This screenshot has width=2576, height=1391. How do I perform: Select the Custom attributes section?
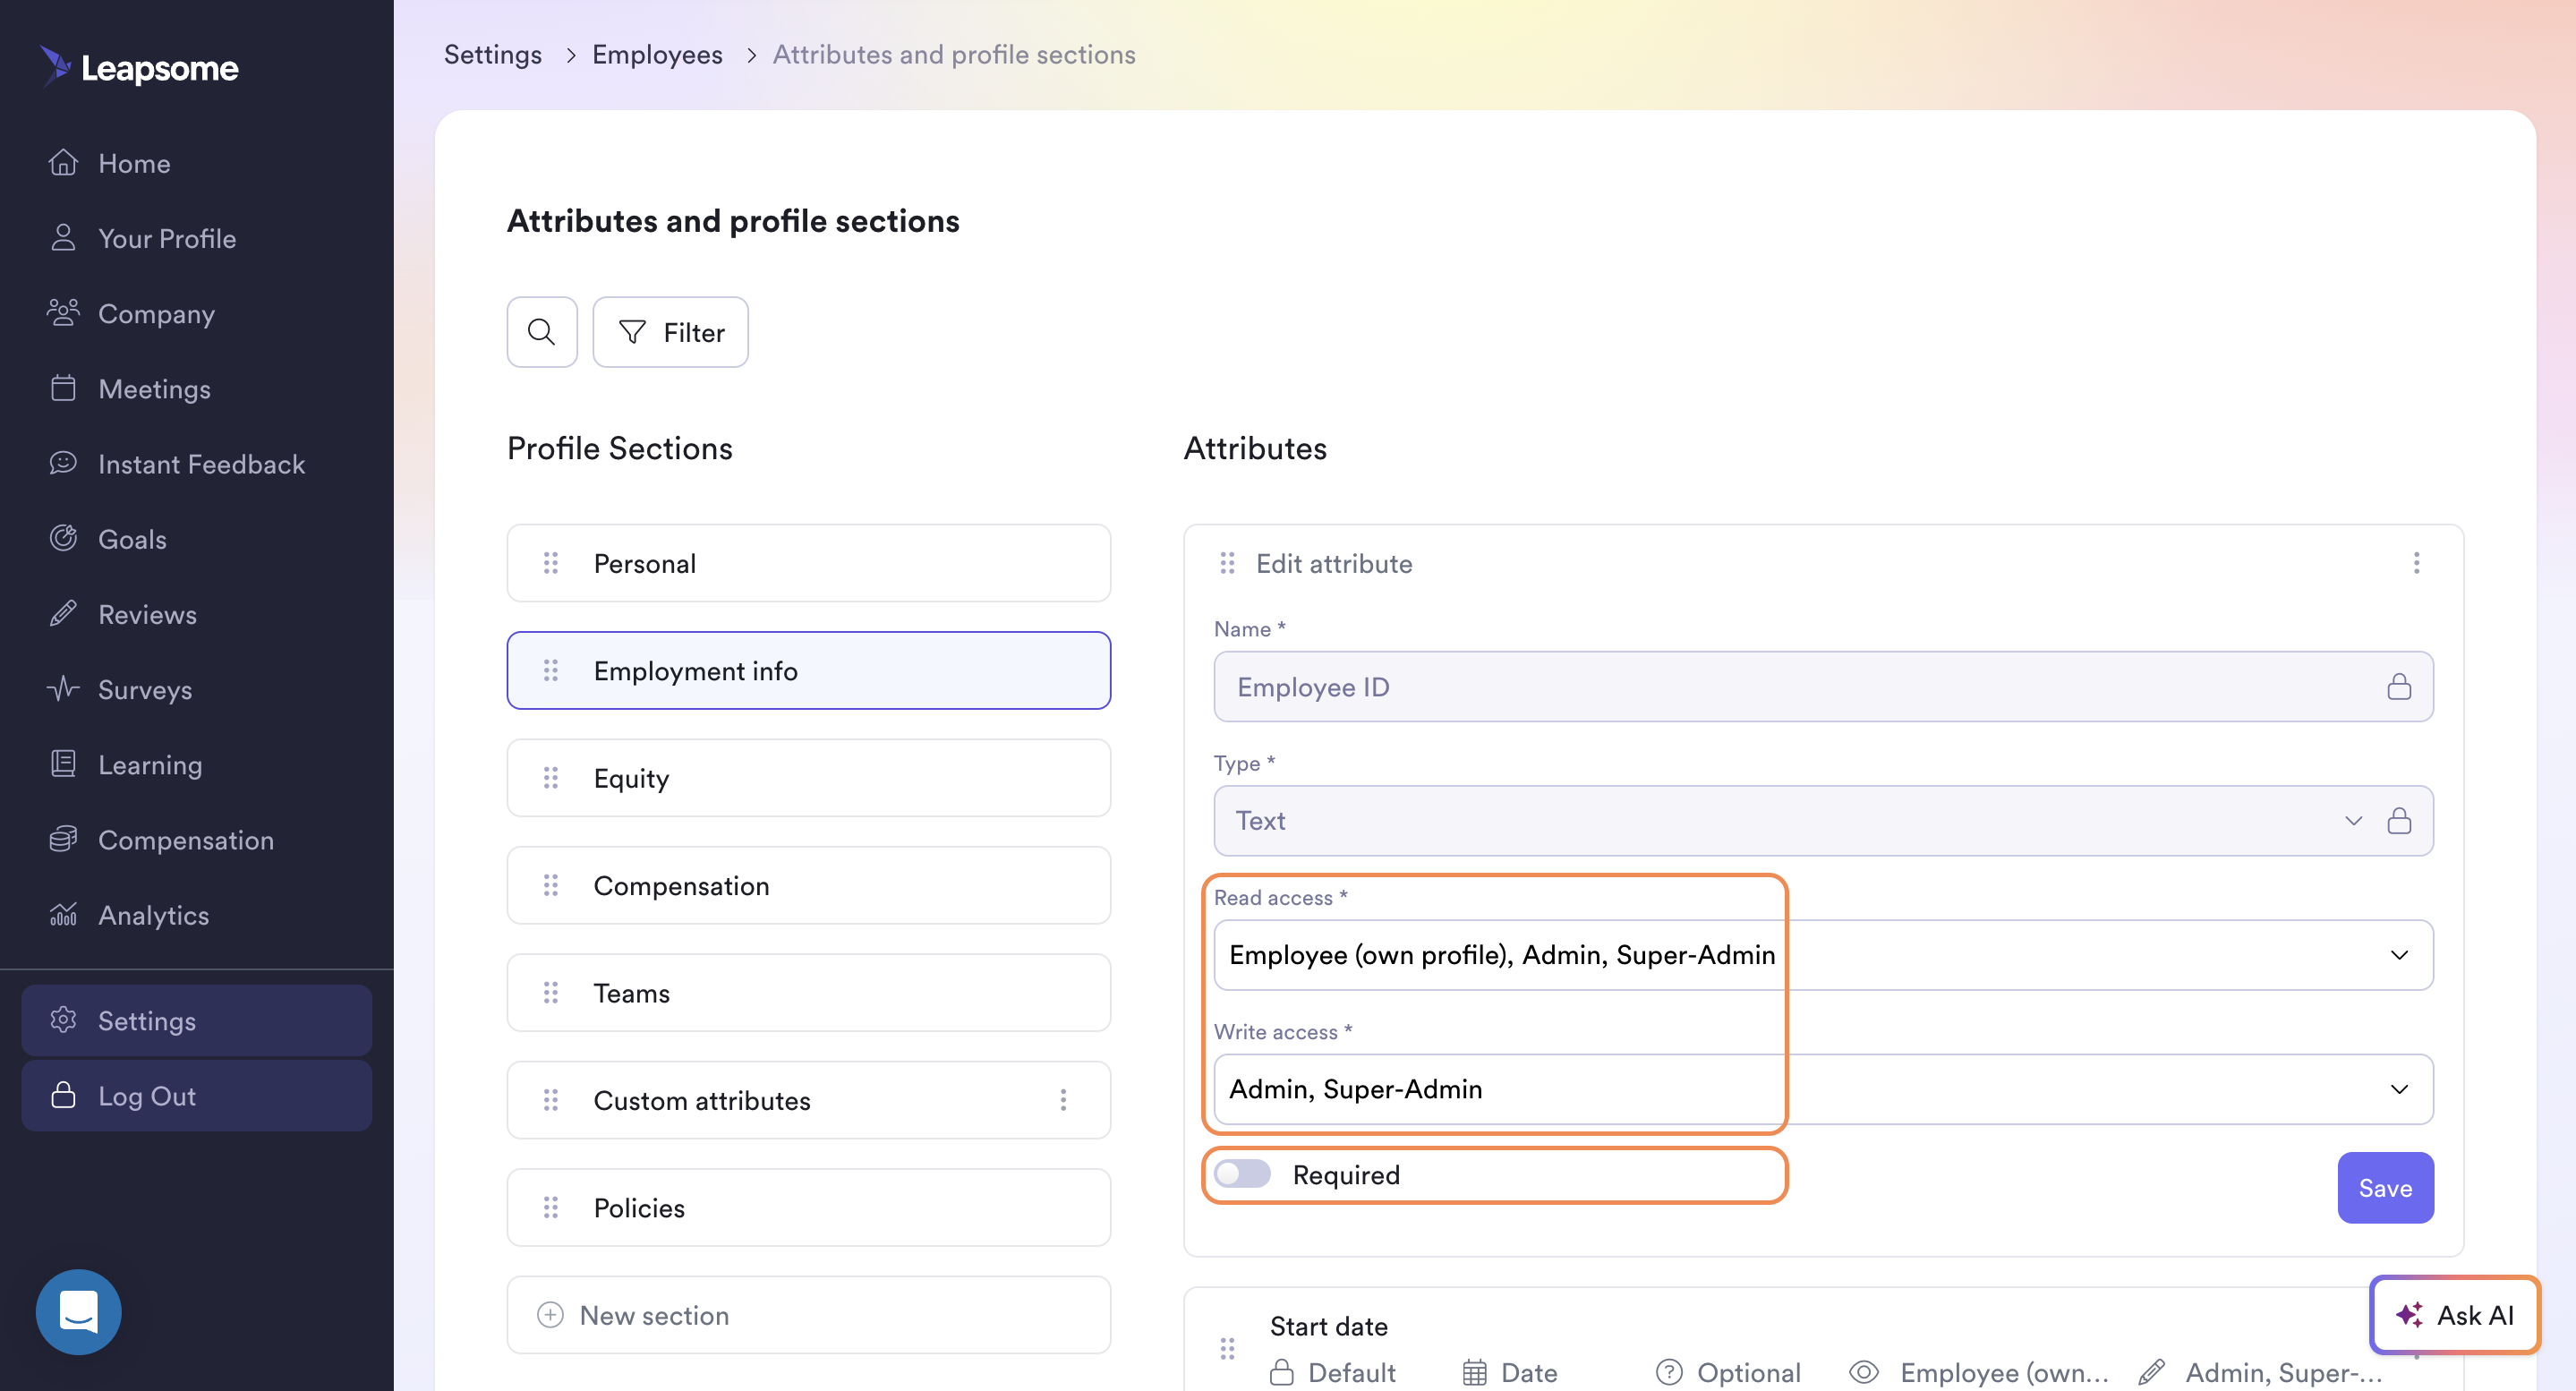coord(808,1100)
